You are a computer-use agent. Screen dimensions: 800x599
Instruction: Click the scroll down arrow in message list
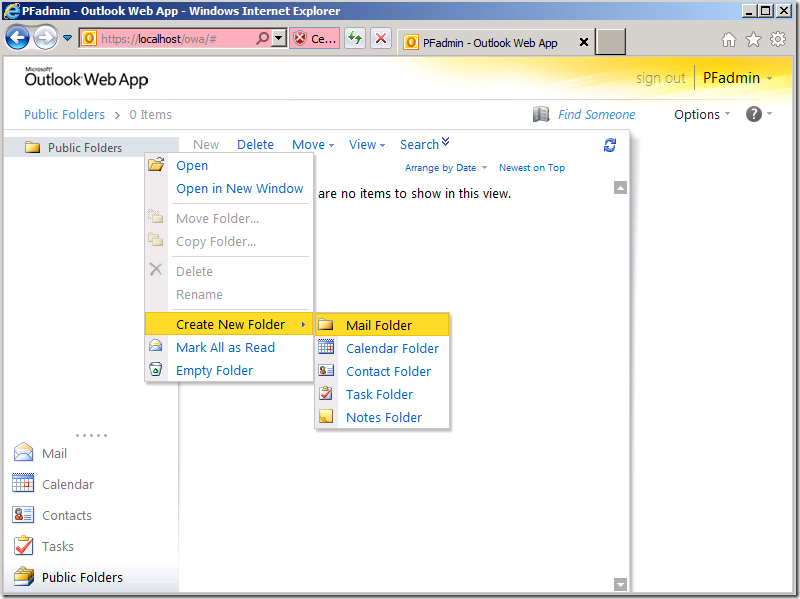tap(620, 584)
